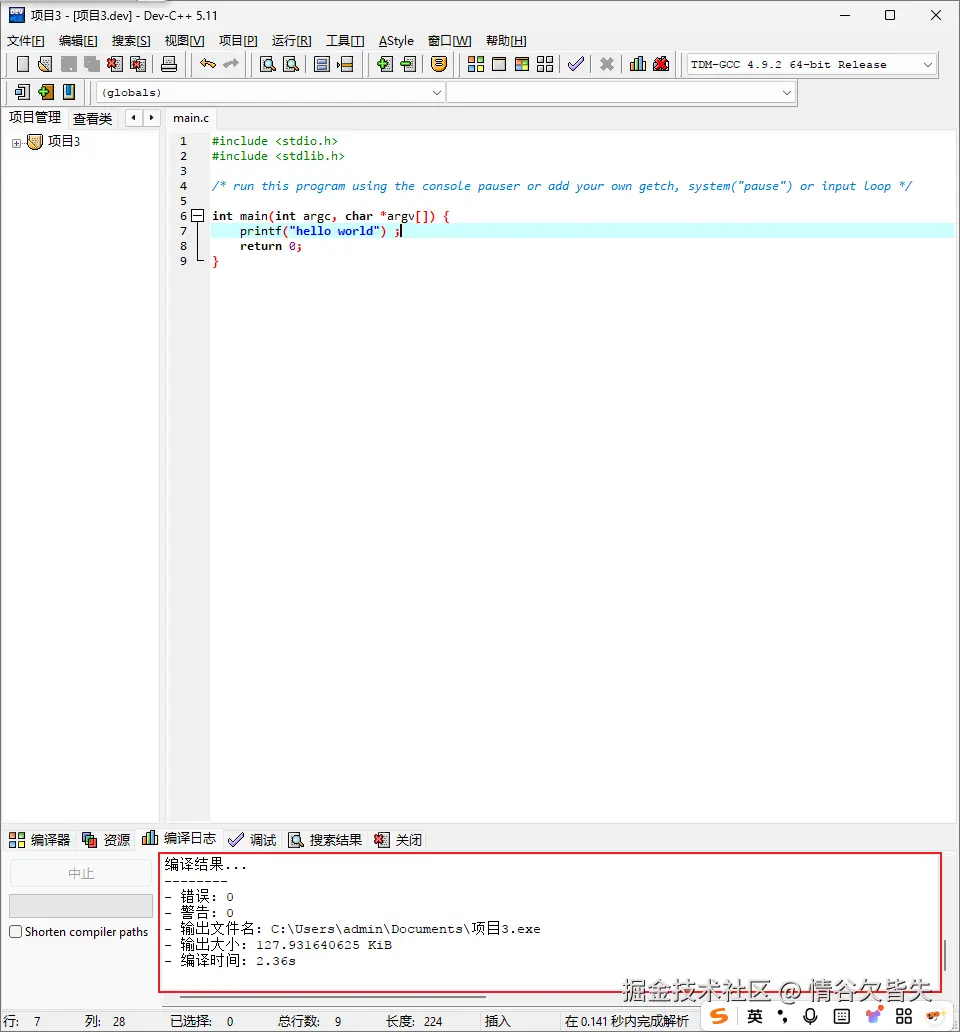Screen dimensions: 960x1032
Task: Click the Sogou microphone voice input icon
Action: click(x=810, y=1016)
